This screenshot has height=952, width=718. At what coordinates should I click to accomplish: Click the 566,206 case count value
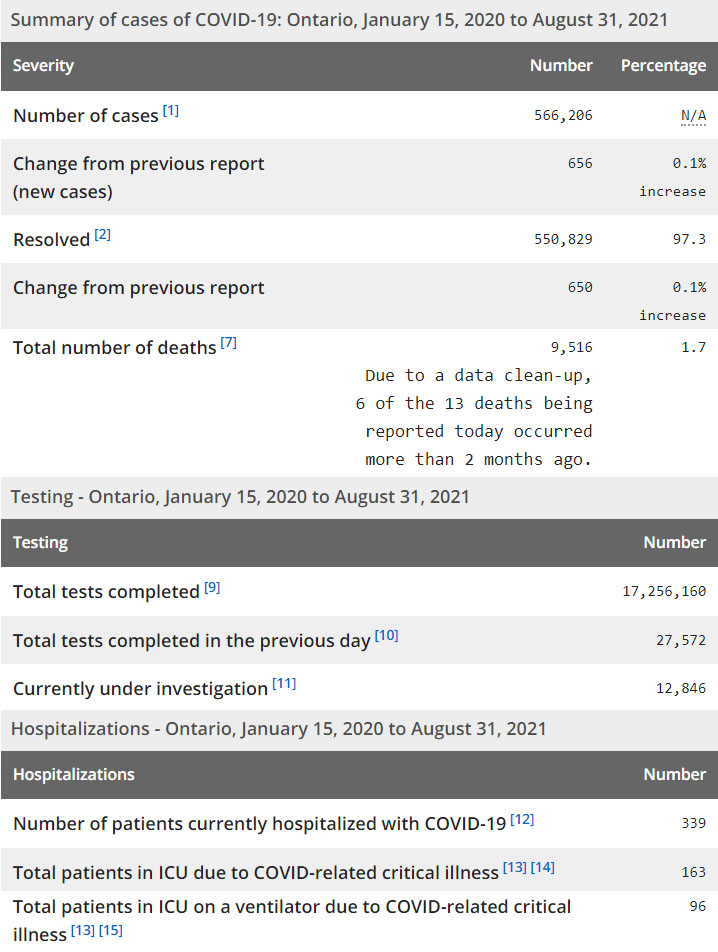pos(563,116)
